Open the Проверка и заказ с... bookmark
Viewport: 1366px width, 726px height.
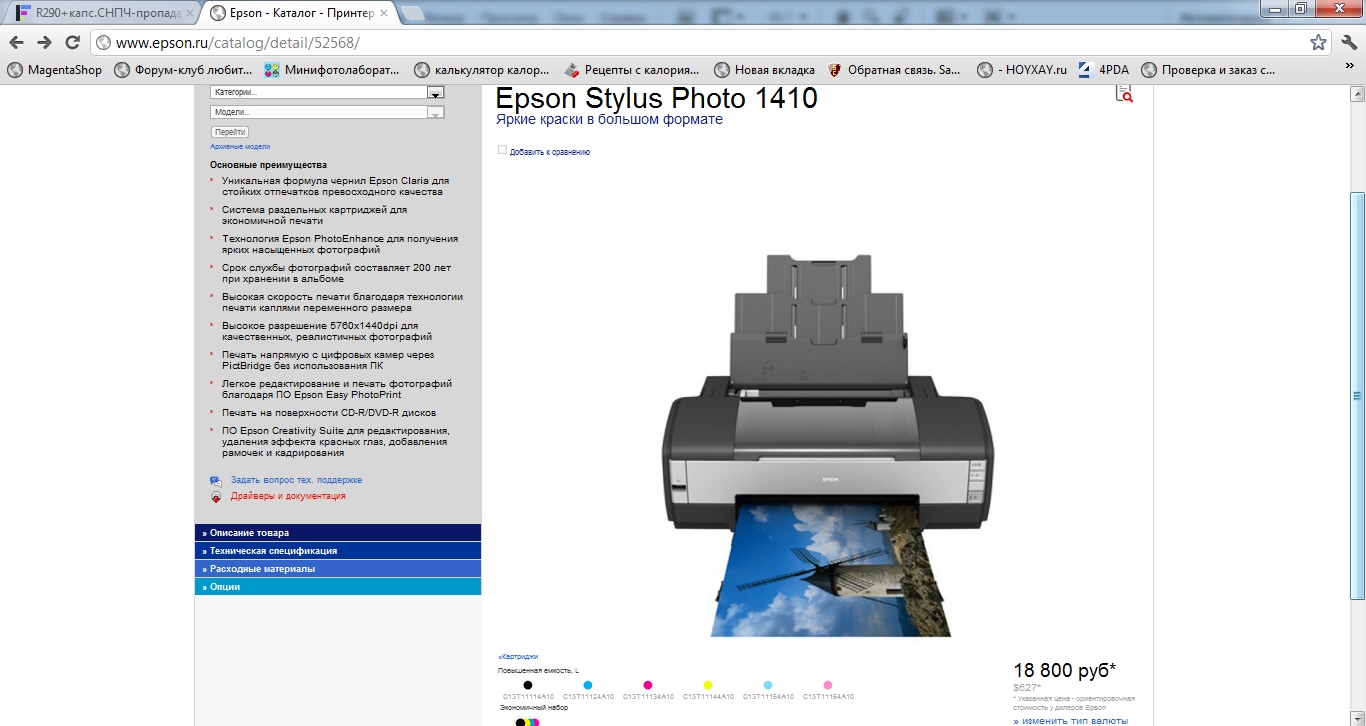1208,70
